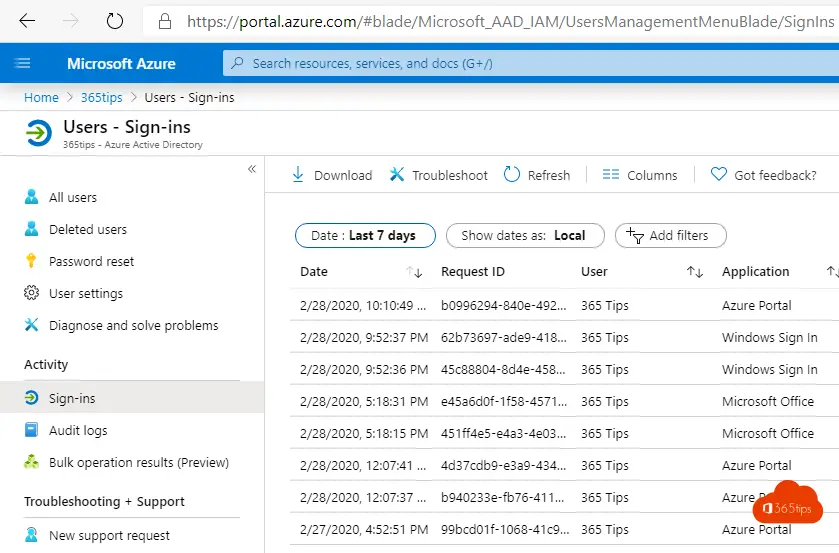Click the Got feedback heart icon

[x=719, y=174]
